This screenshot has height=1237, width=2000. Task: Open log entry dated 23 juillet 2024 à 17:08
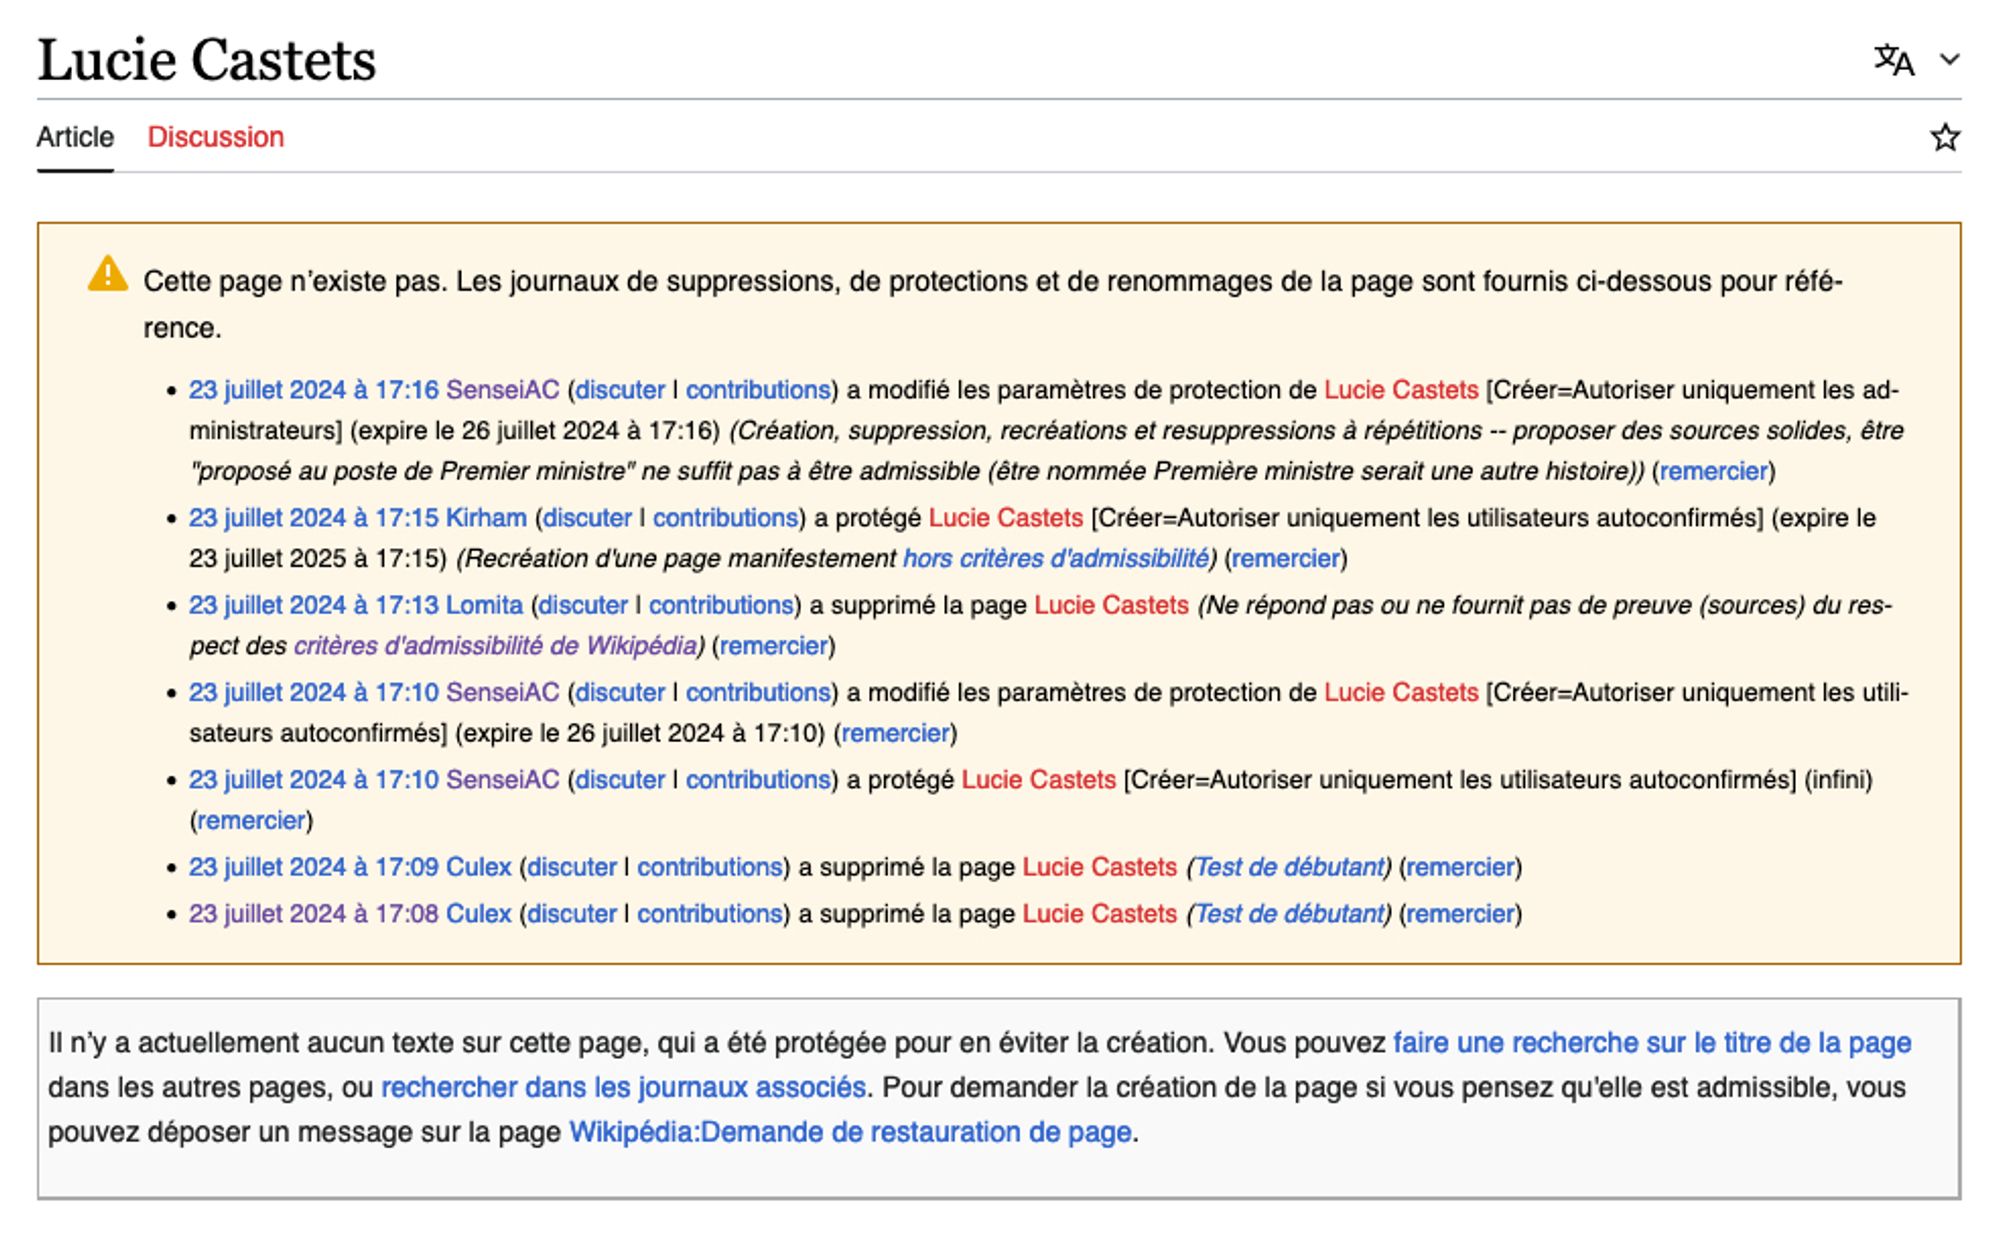tap(314, 914)
